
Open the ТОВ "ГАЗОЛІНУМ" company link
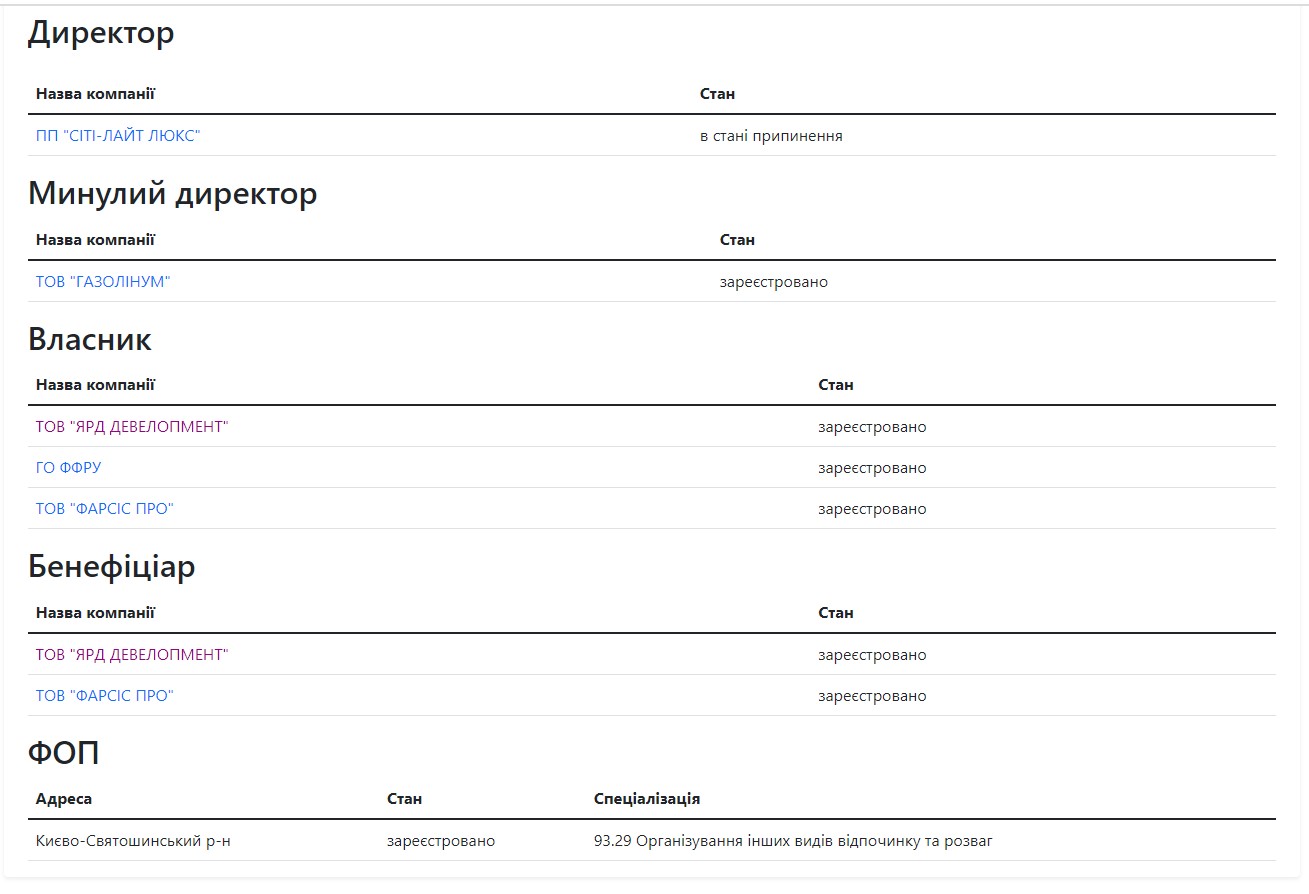103,282
